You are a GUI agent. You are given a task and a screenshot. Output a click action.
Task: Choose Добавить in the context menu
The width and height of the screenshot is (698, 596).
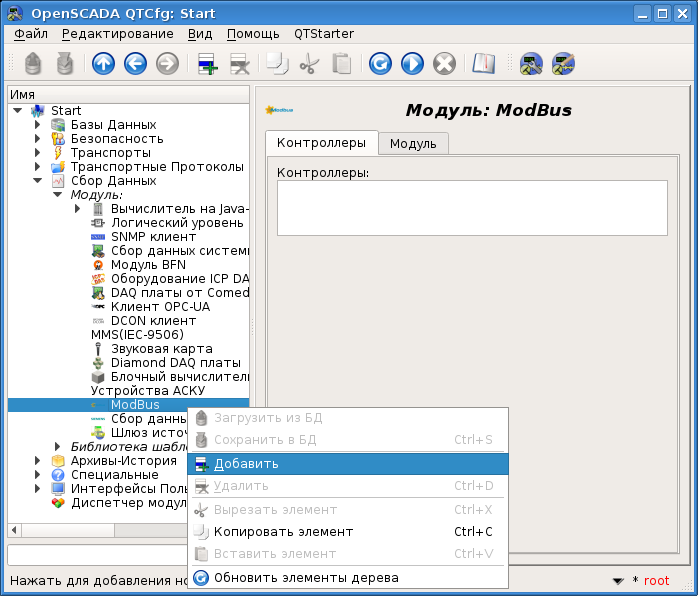[x=246, y=464]
